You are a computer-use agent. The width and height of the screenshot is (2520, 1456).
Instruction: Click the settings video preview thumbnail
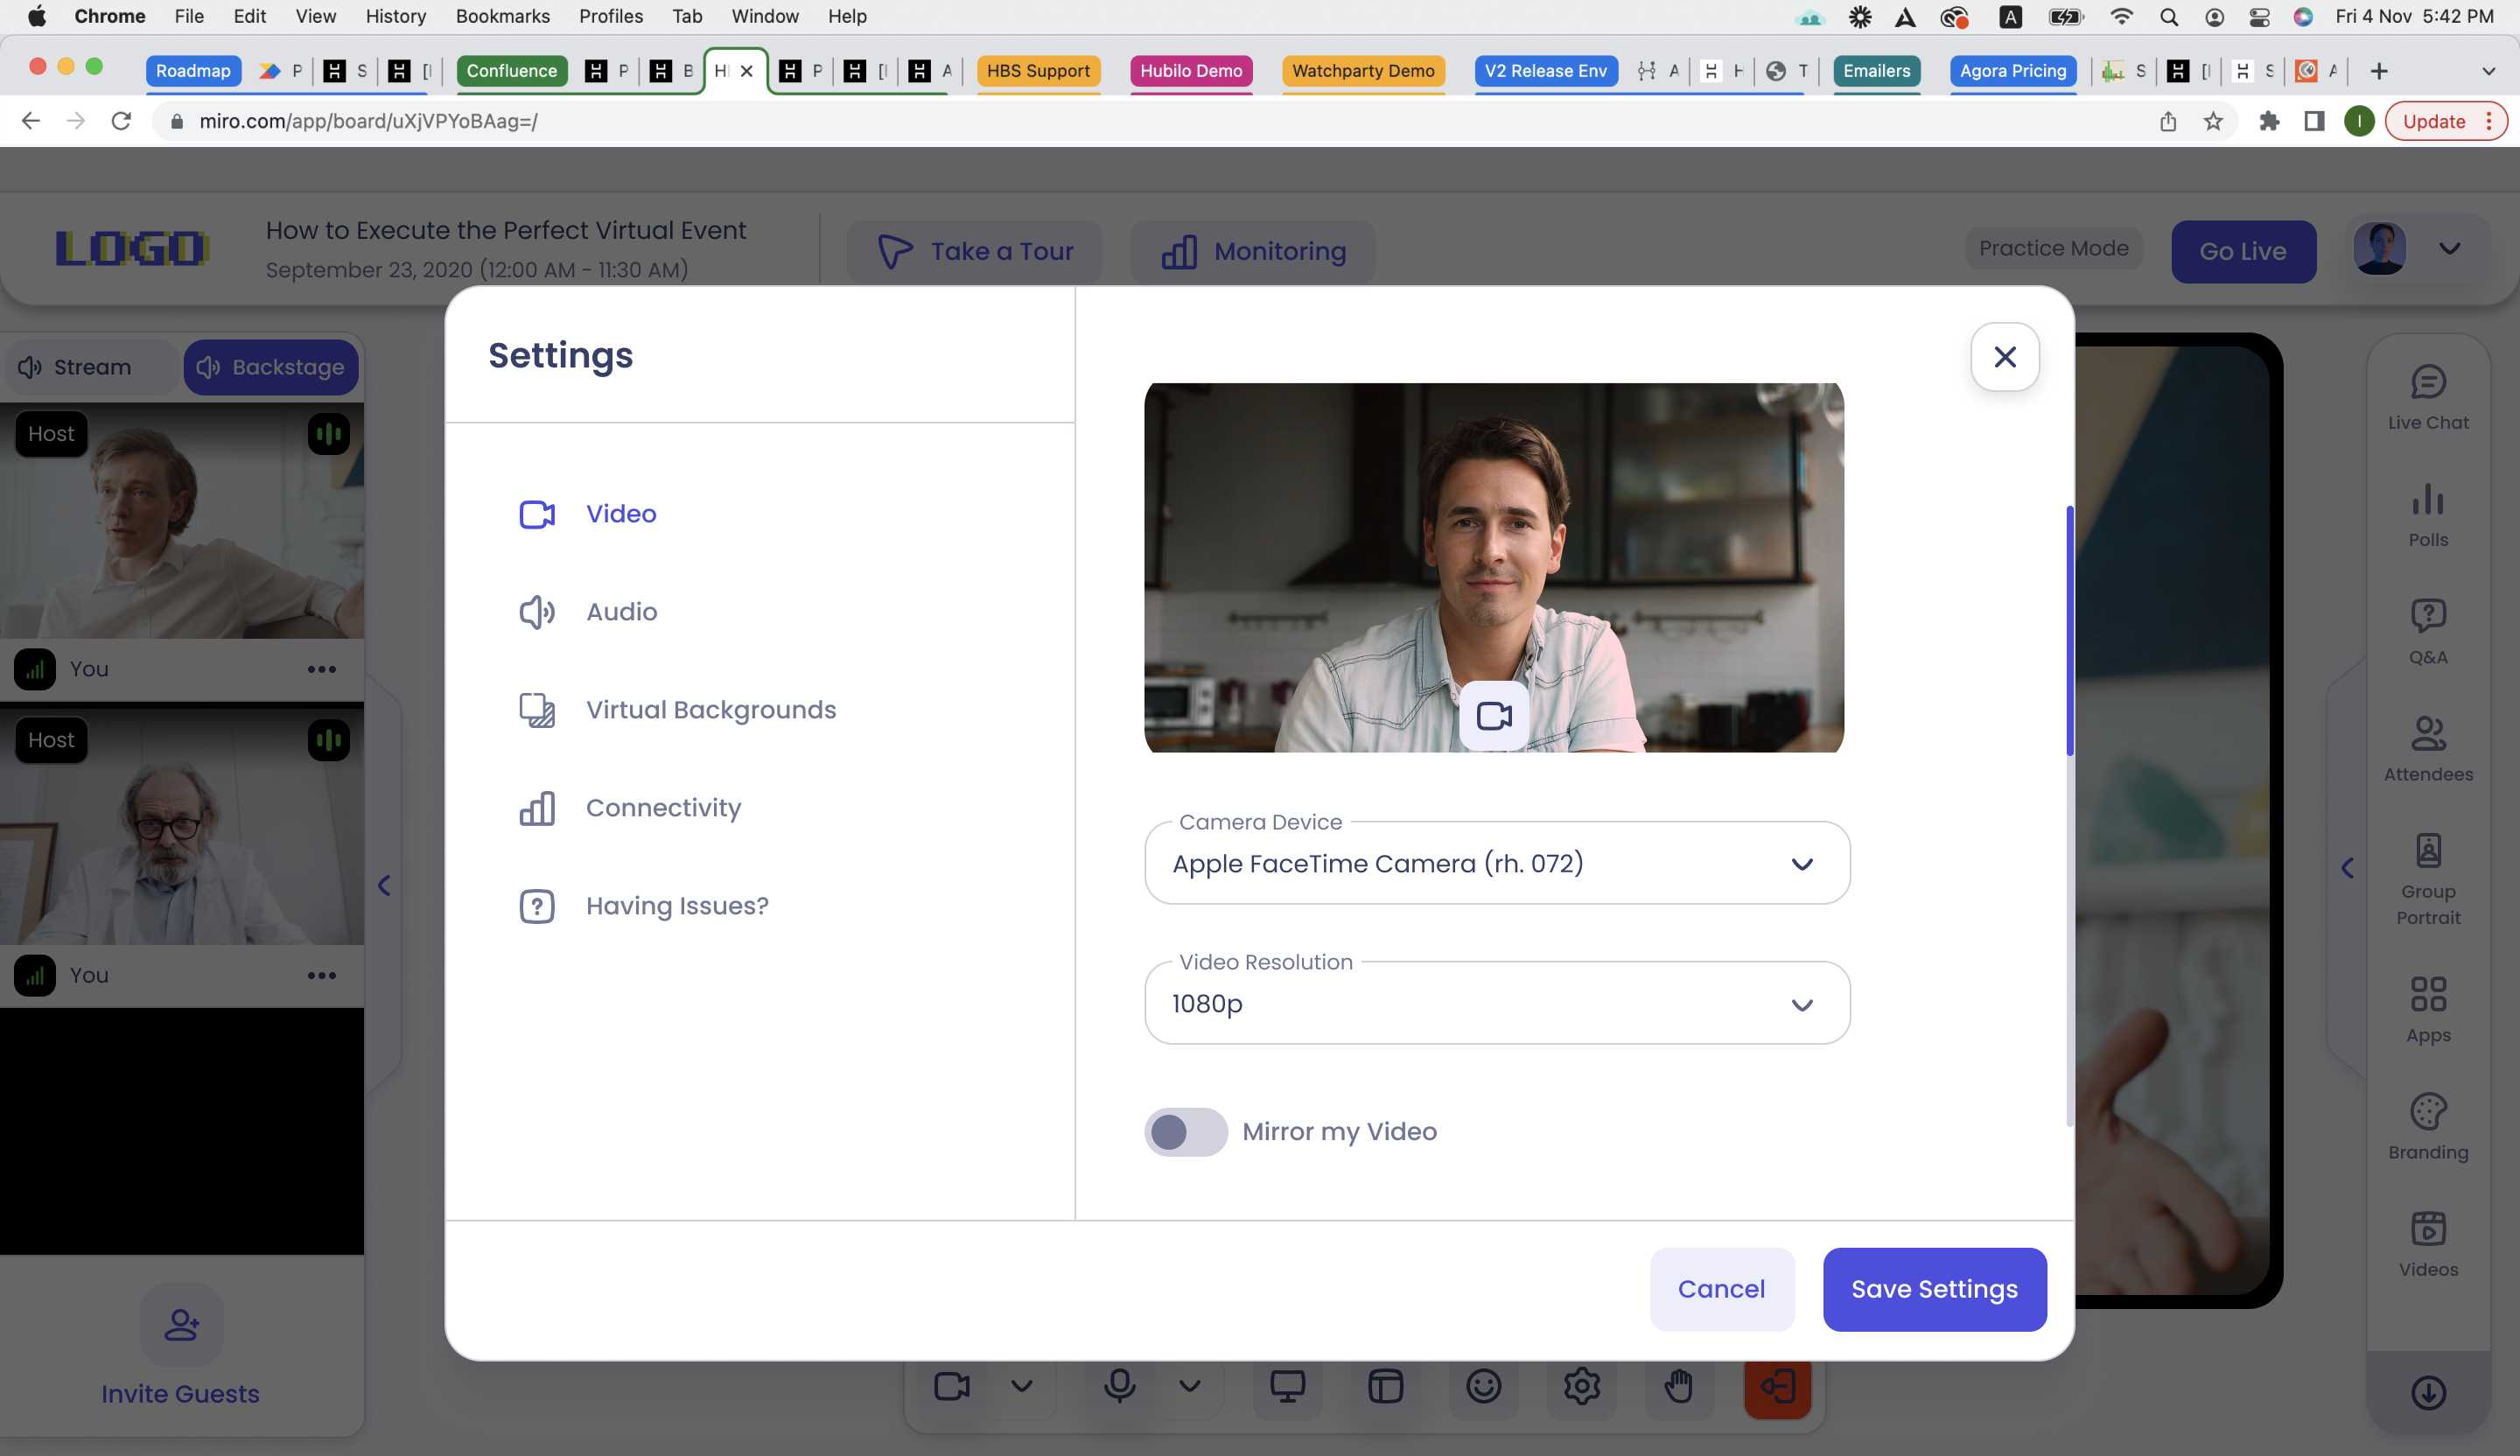point(1494,567)
